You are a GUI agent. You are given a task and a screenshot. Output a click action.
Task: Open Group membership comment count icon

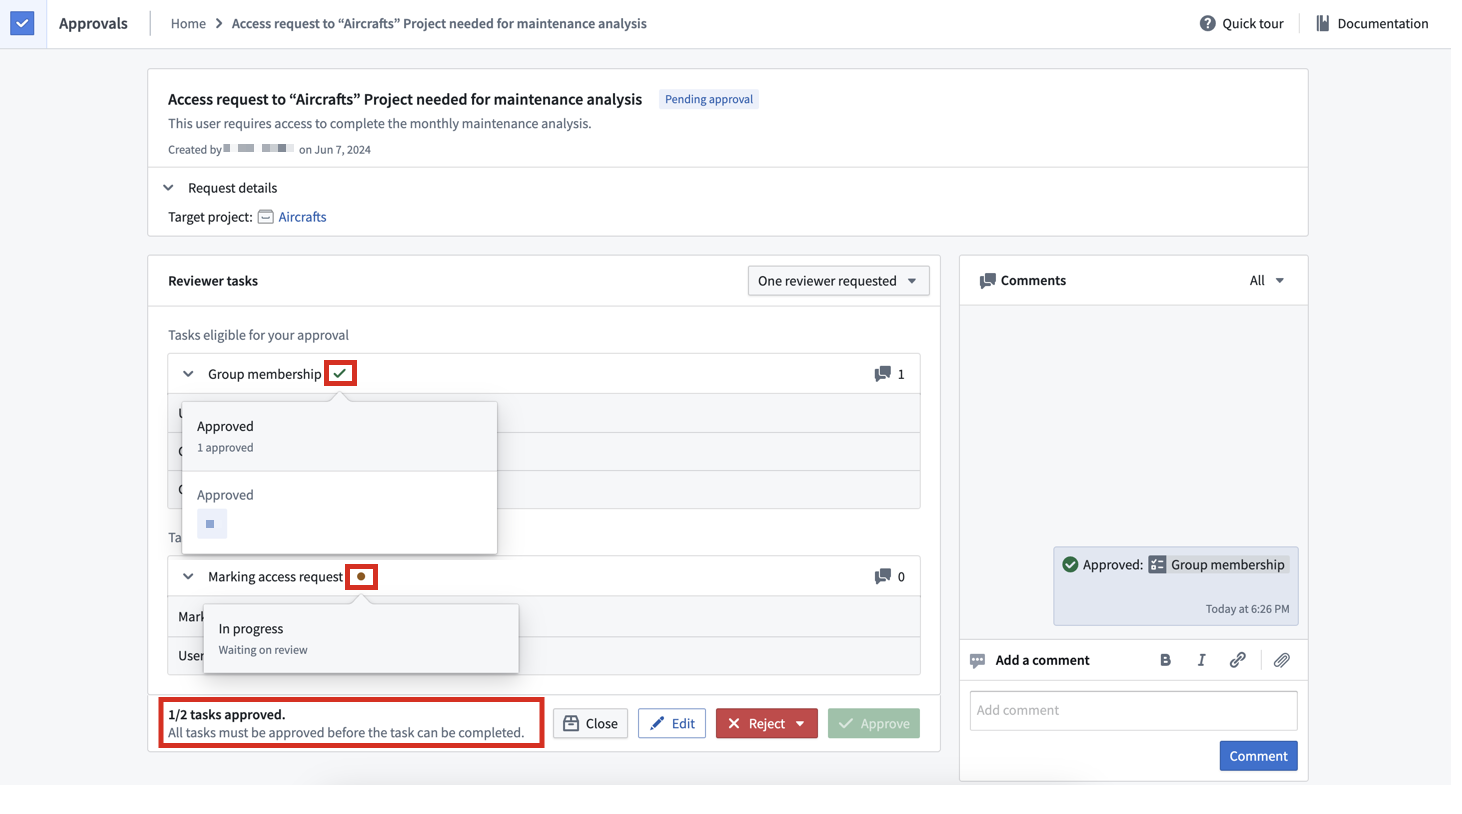tap(882, 374)
